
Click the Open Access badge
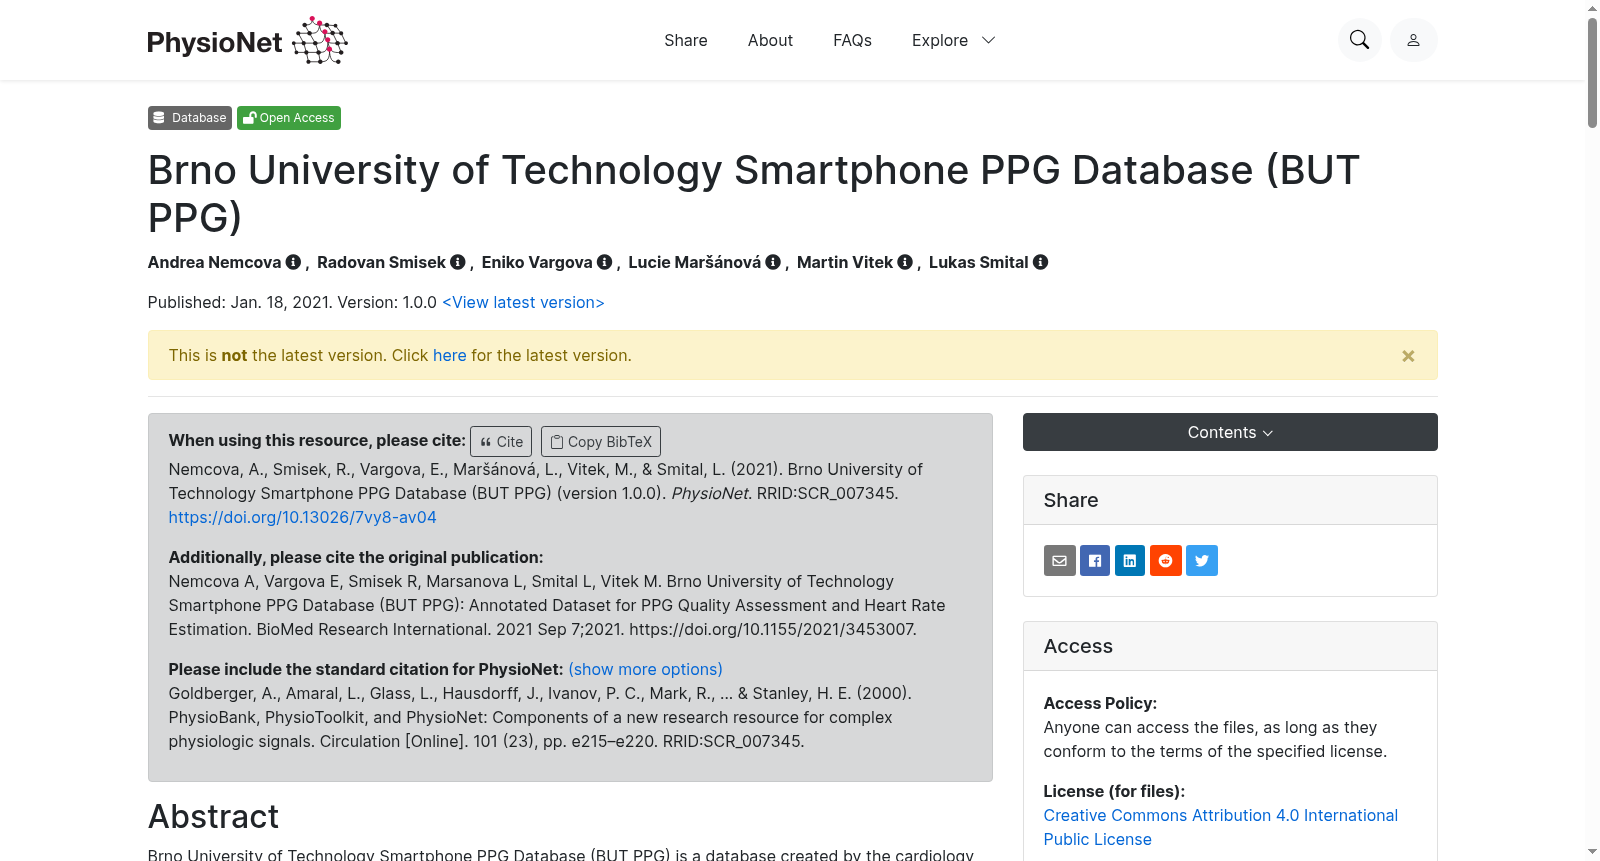pos(289,118)
